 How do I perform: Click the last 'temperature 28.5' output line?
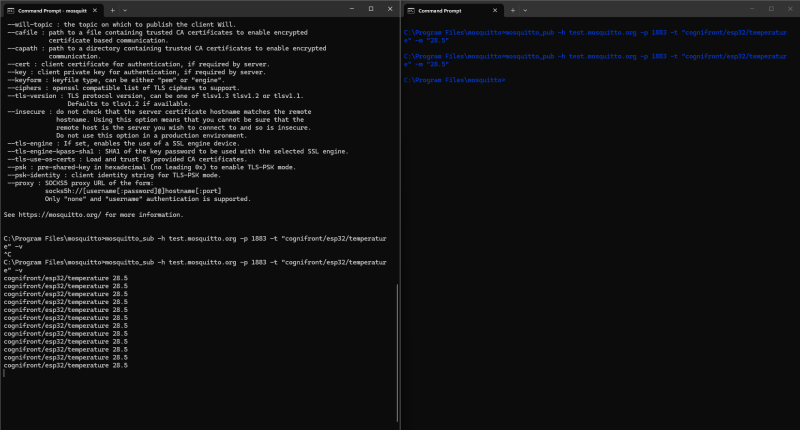coord(65,366)
